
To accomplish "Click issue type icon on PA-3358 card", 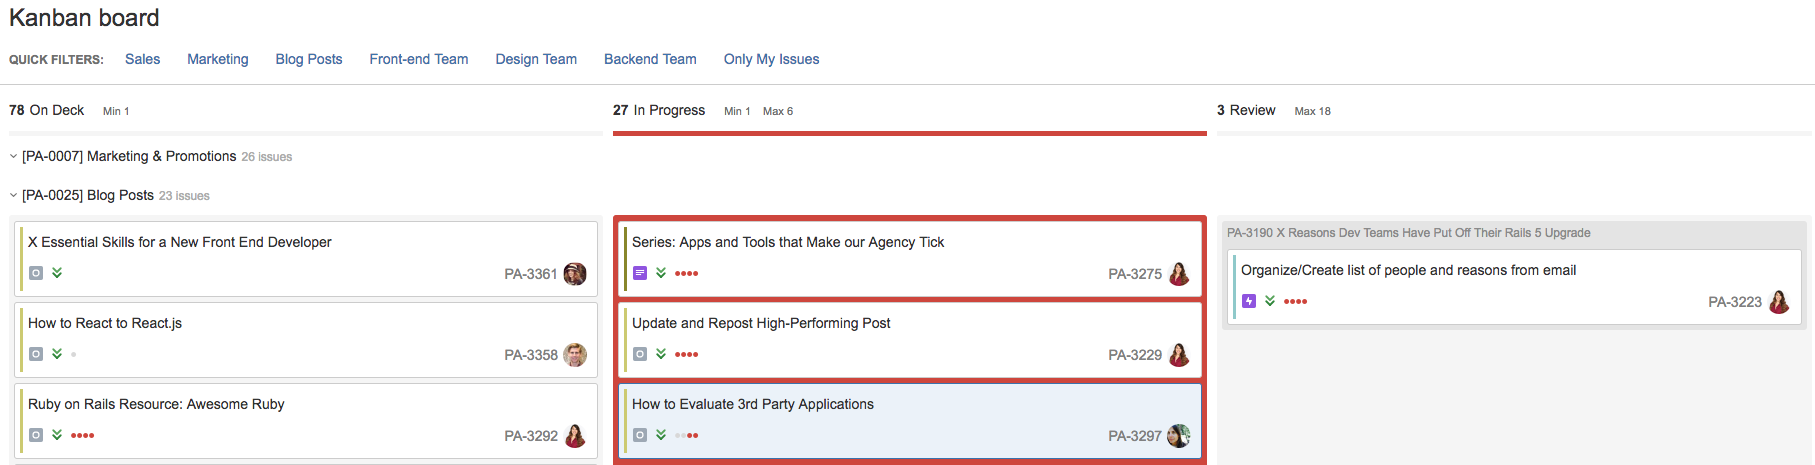I will tap(36, 354).
